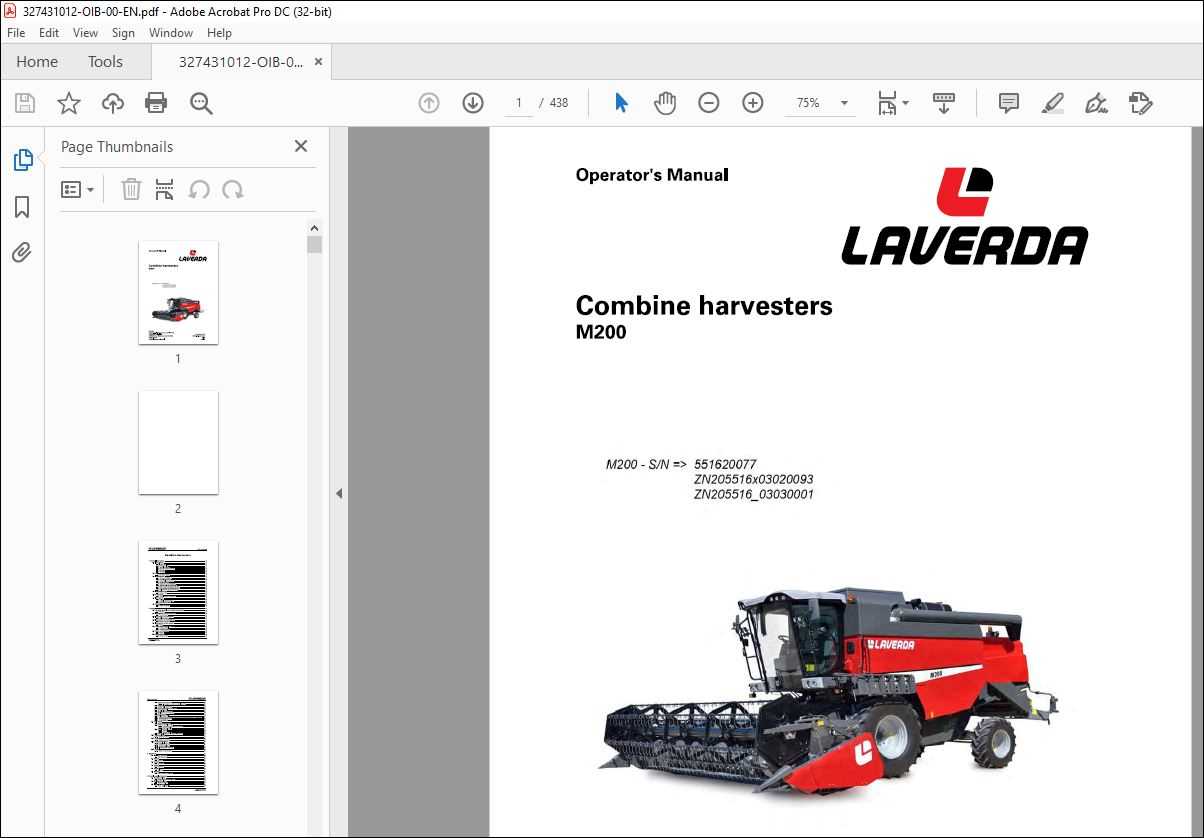The image size is (1204, 838).
Task: Open thumbnail options dropdown menu
Action: [x=78, y=189]
